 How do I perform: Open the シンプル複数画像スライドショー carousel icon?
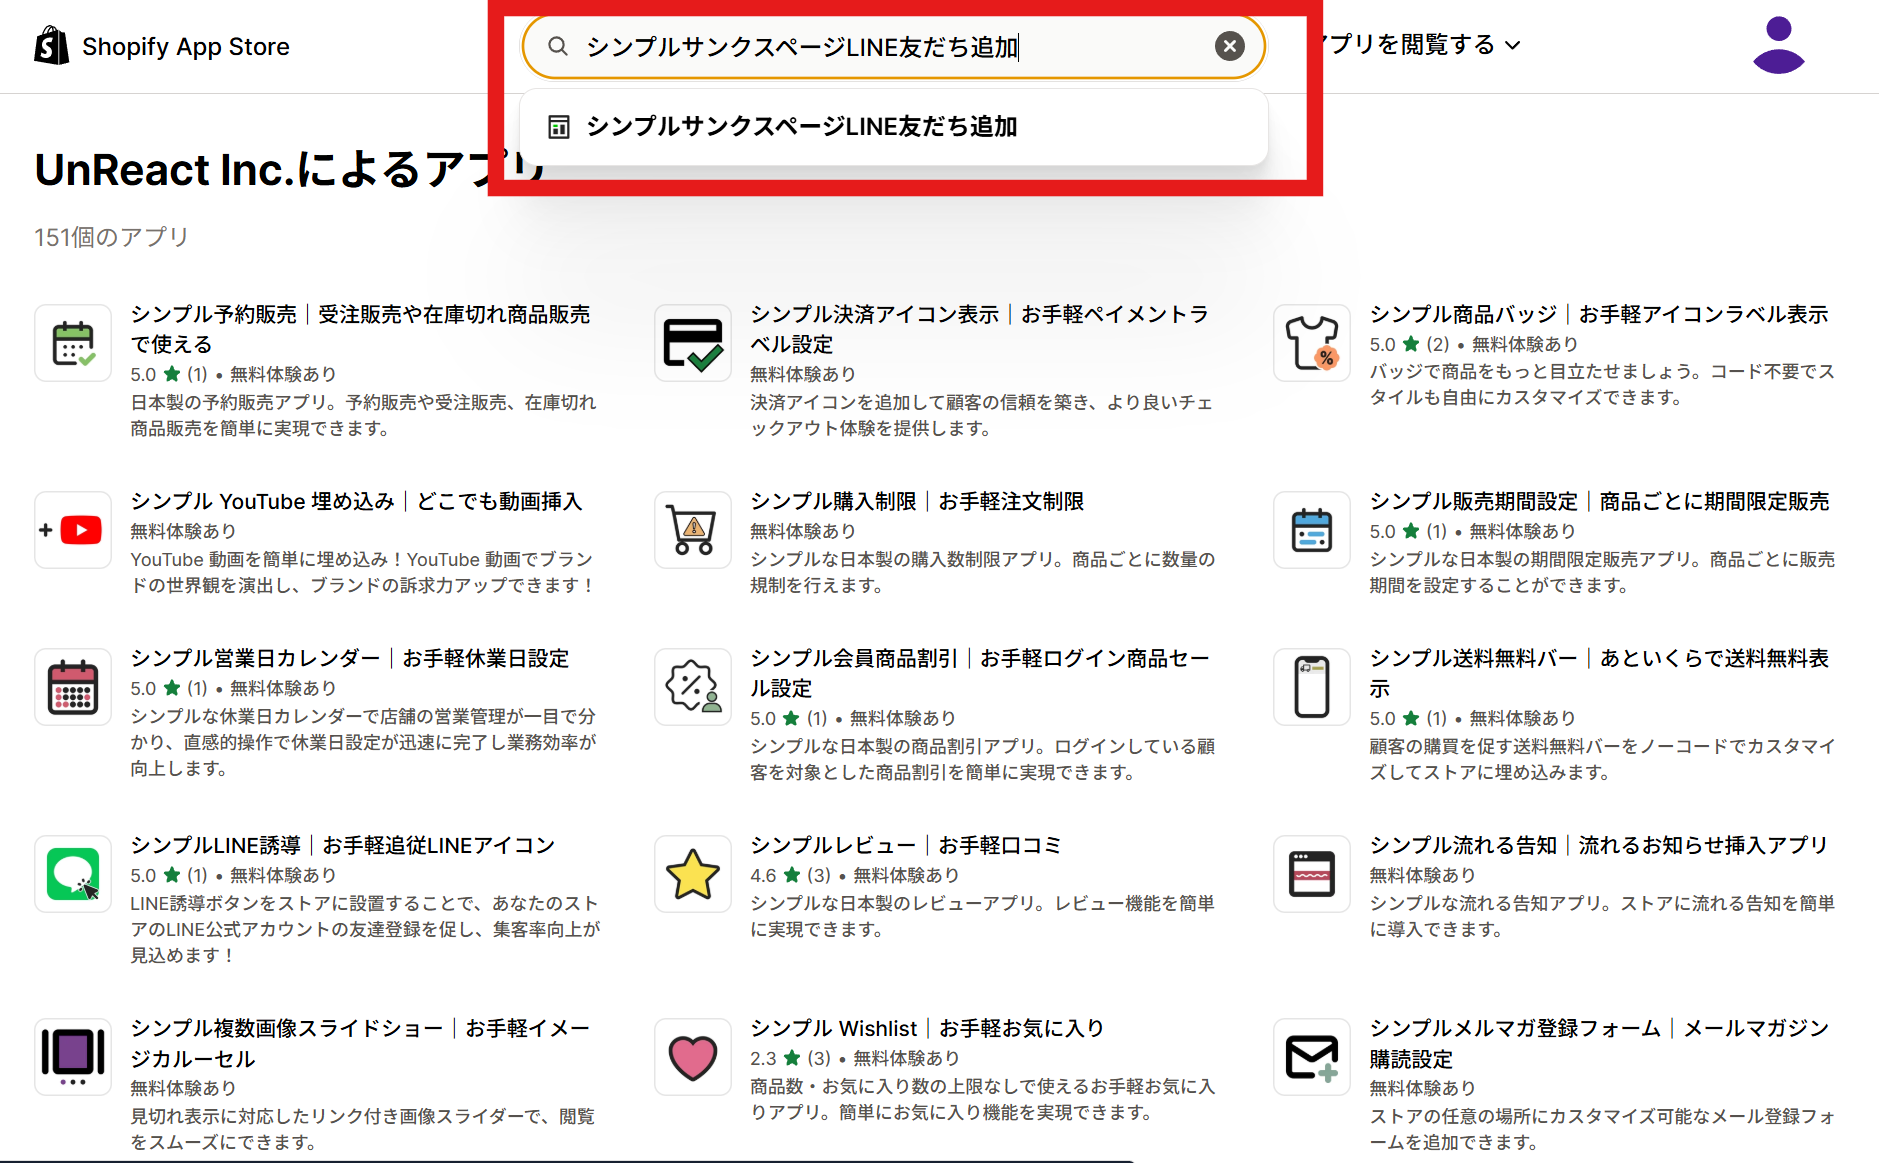point(73,1057)
